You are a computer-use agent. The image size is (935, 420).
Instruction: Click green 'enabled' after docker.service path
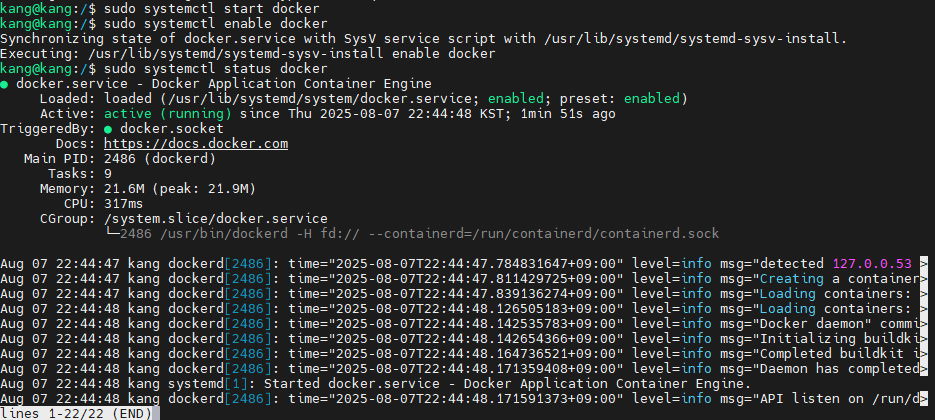pyautogui.click(x=516, y=98)
